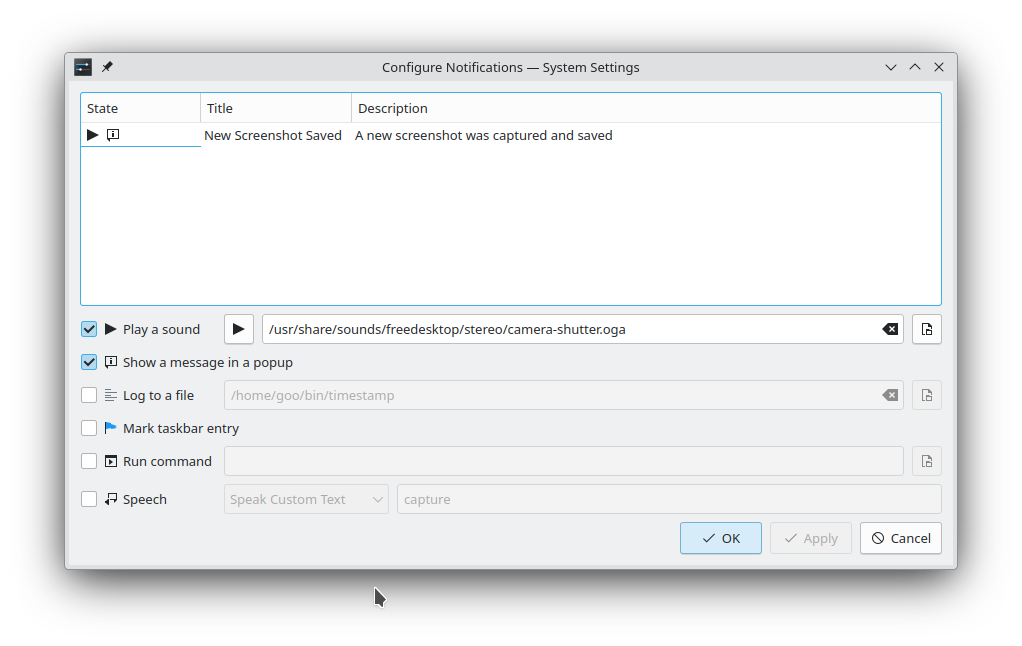Click the State column header
Viewport: 1022px width, 646px height.
coord(140,108)
